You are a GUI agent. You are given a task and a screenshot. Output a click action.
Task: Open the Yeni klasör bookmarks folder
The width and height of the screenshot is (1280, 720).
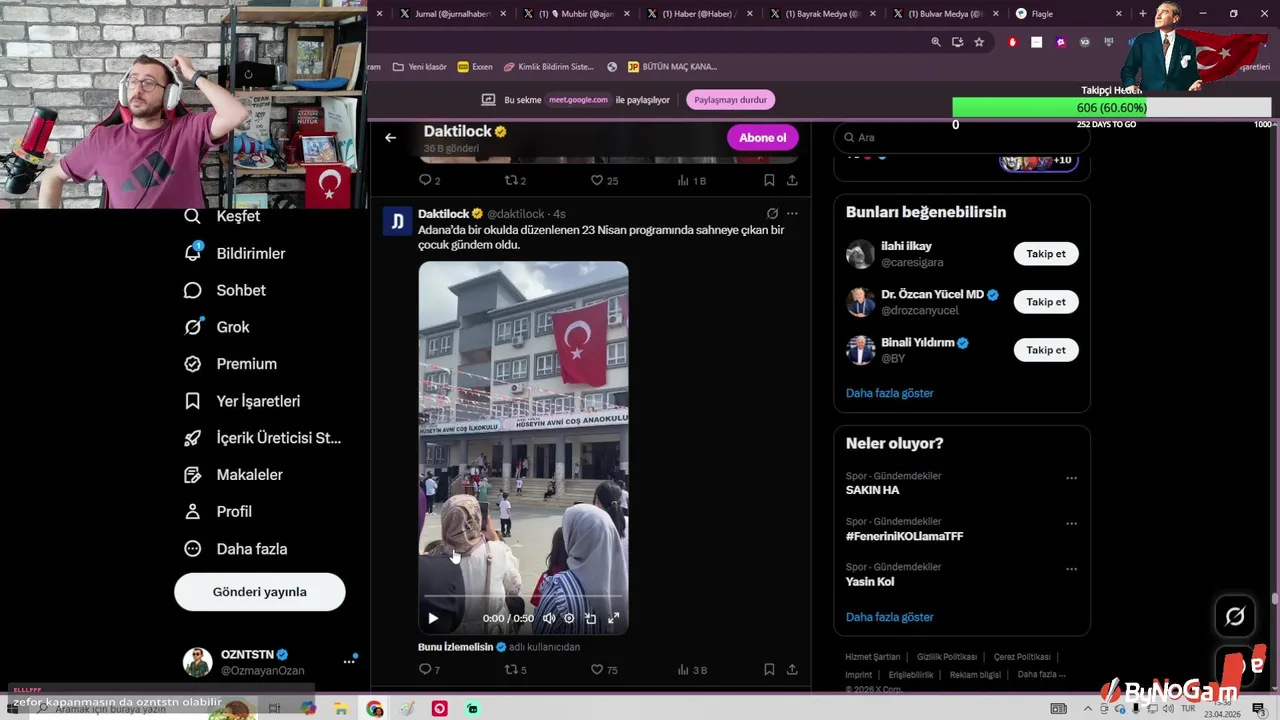[x=420, y=67]
